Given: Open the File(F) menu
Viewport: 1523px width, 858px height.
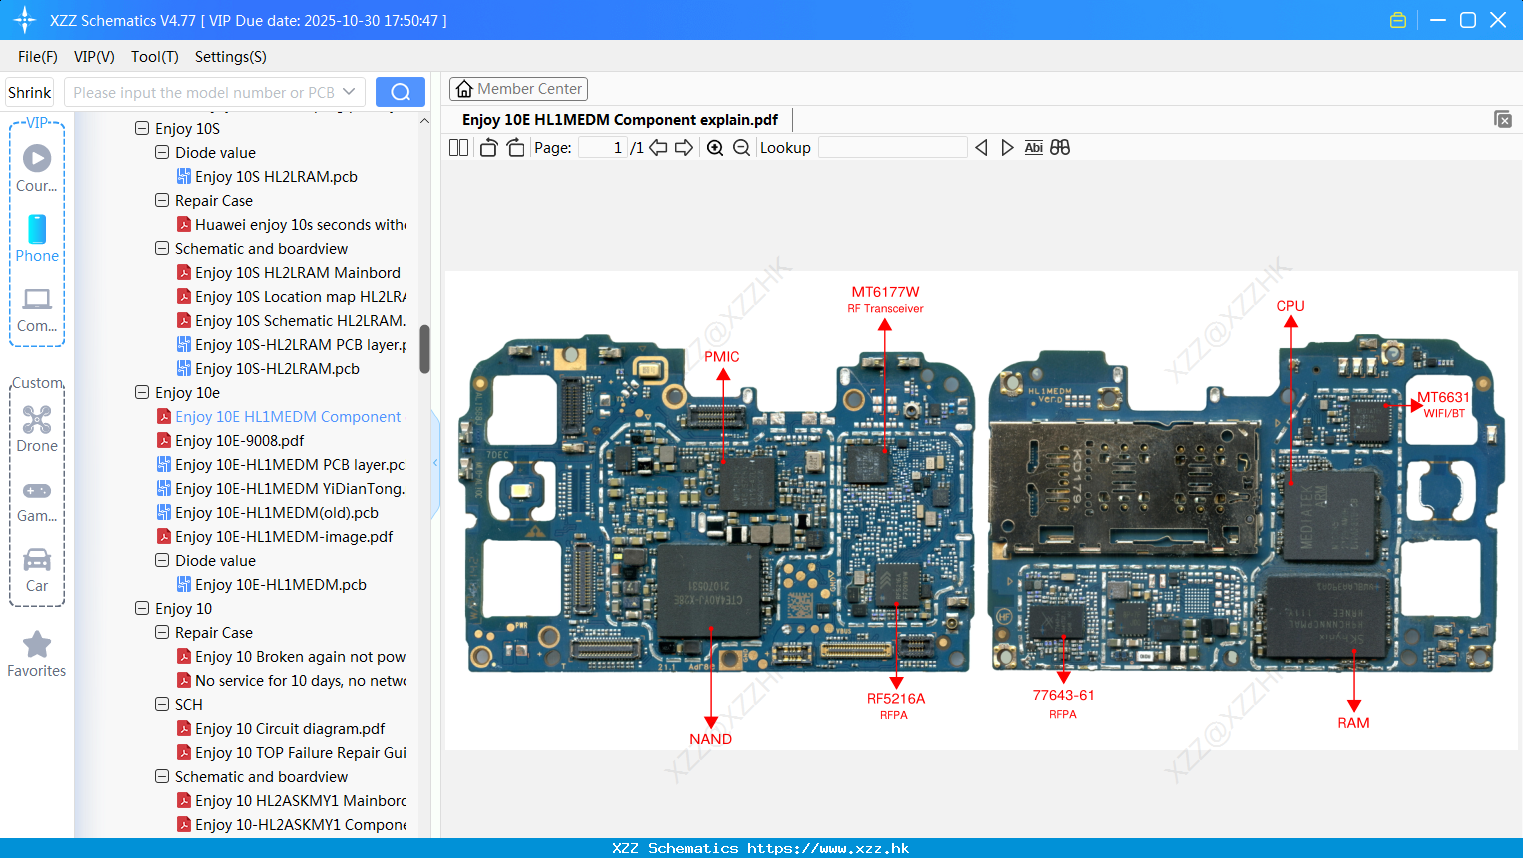Looking at the screenshot, I should click(x=38, y=57).
